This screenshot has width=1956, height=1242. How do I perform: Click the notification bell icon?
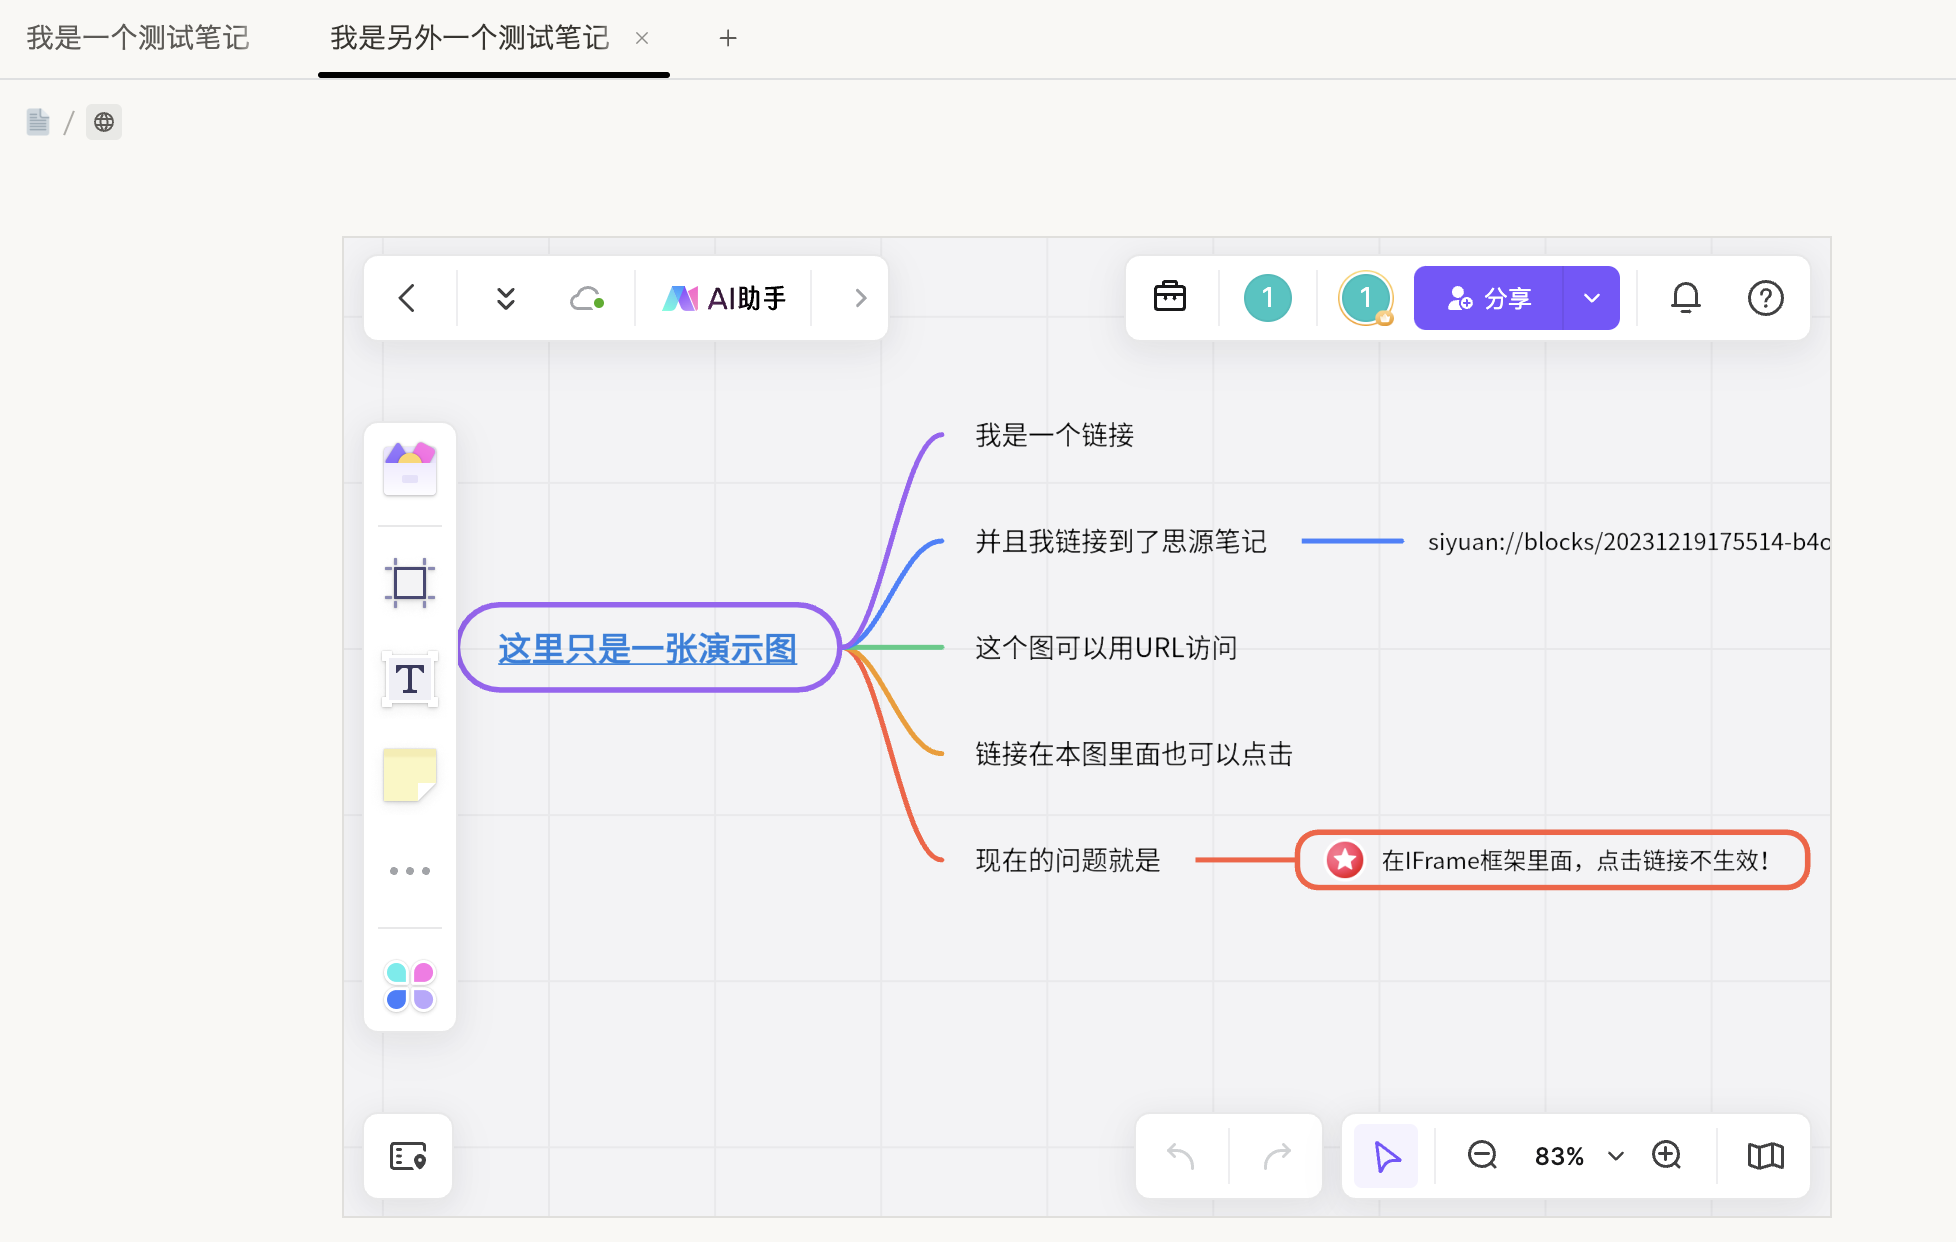pyautogui.click(x=1685, y=298)
